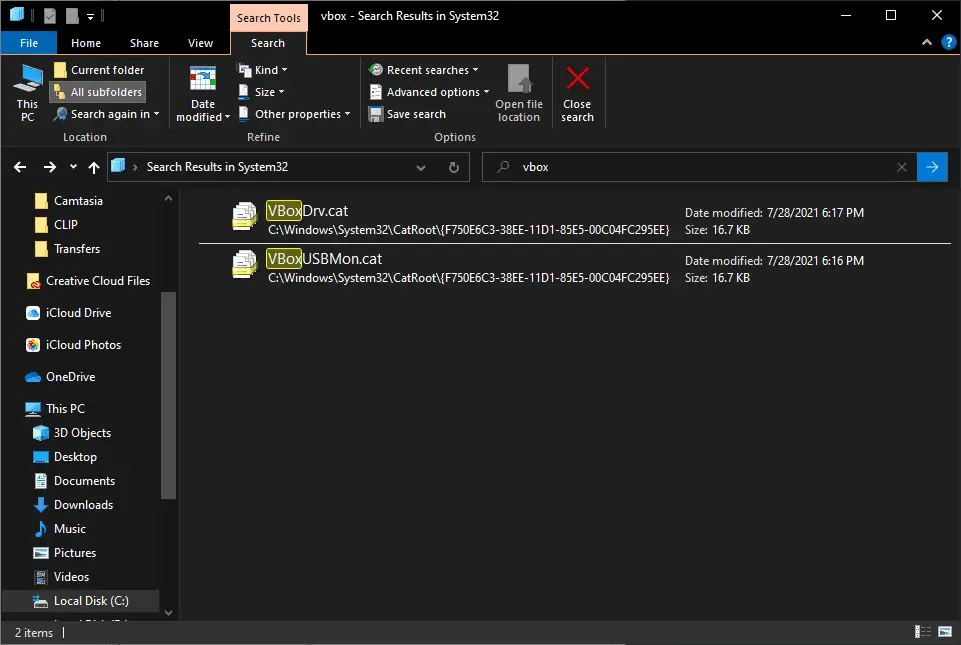The image size is (961, 645).
Task: Click the This PC search location icon
Action: click(x=28, y=93)
